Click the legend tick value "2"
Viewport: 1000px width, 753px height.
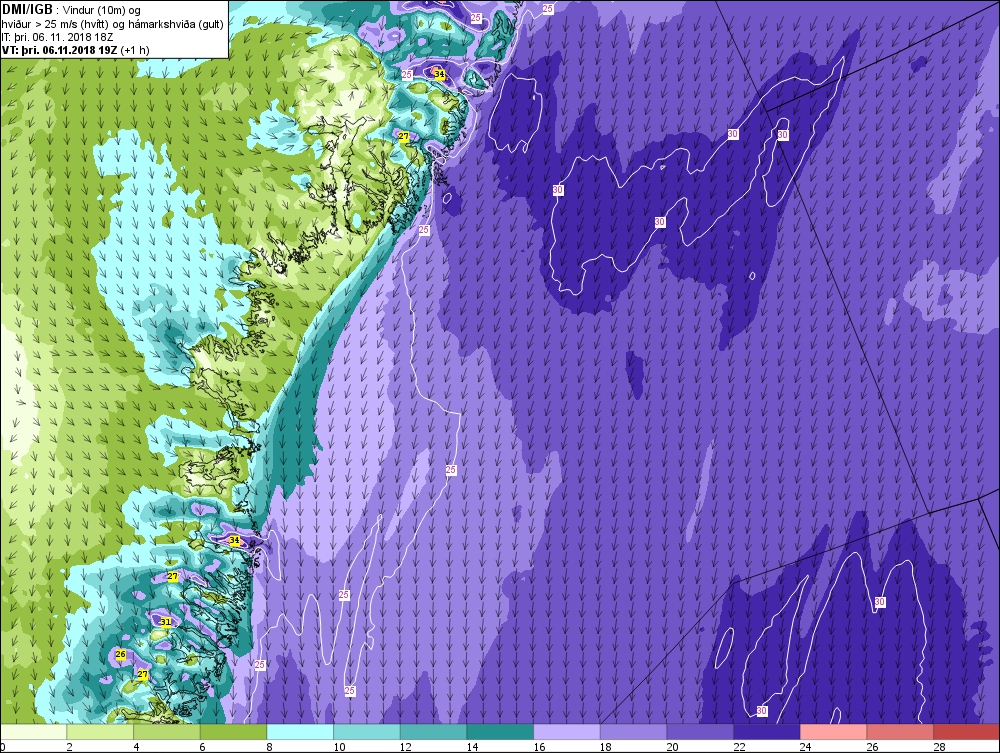click(69, 747)
